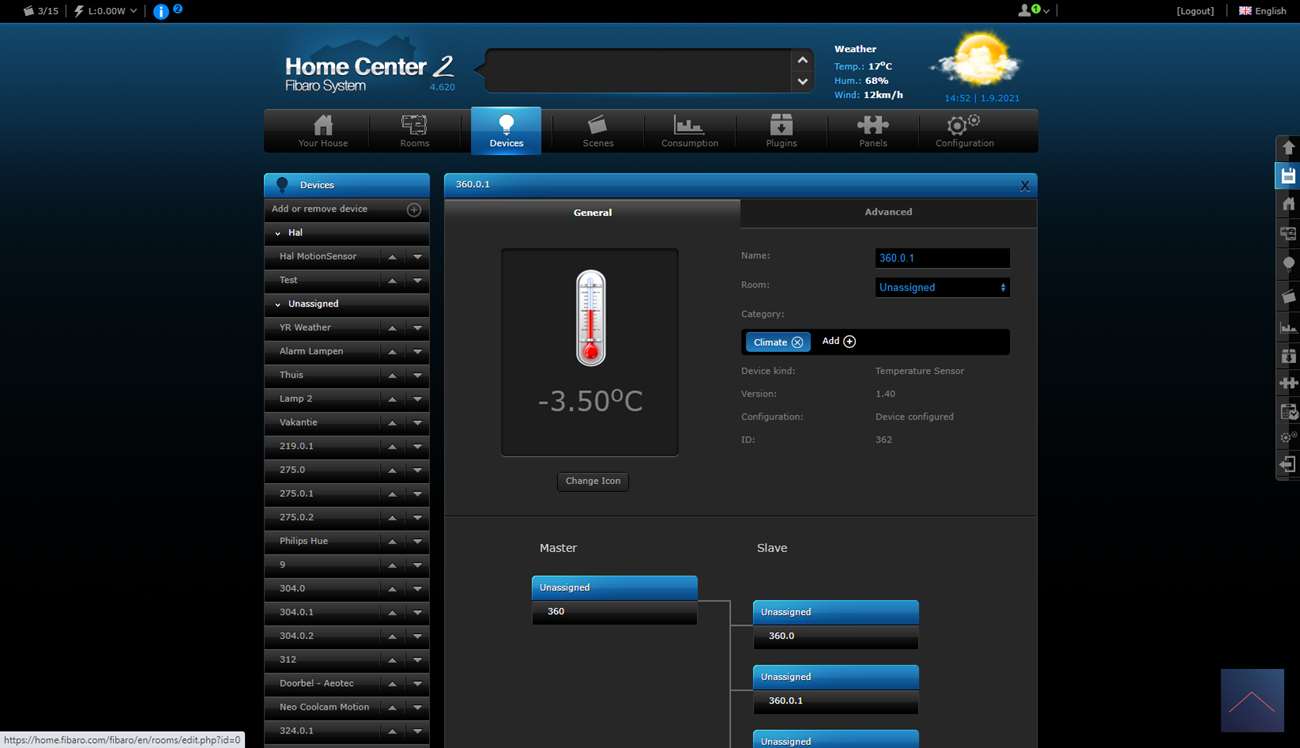Image resolution: width=1300 pixels, height=748 pixels.
Task: Move YR Weather device up
Action: click(392, 328)
